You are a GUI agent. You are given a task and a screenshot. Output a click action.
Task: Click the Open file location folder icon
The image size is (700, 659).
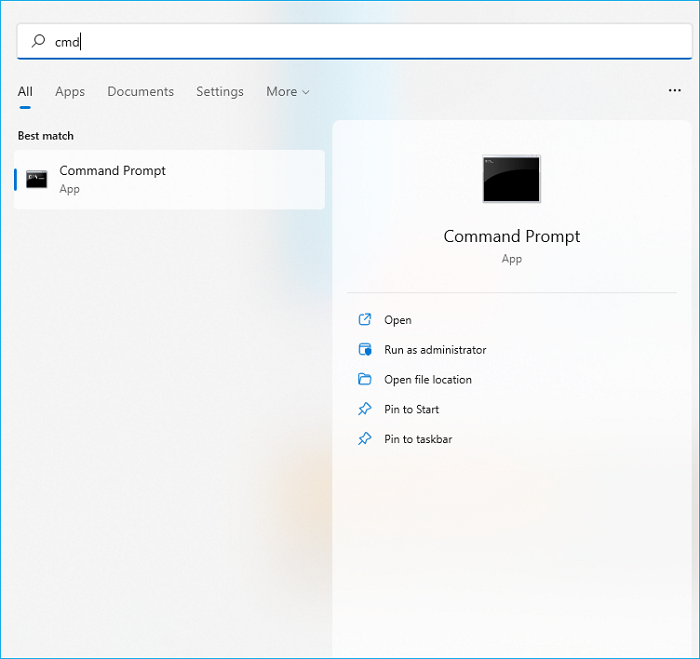(x=364, y=380)
